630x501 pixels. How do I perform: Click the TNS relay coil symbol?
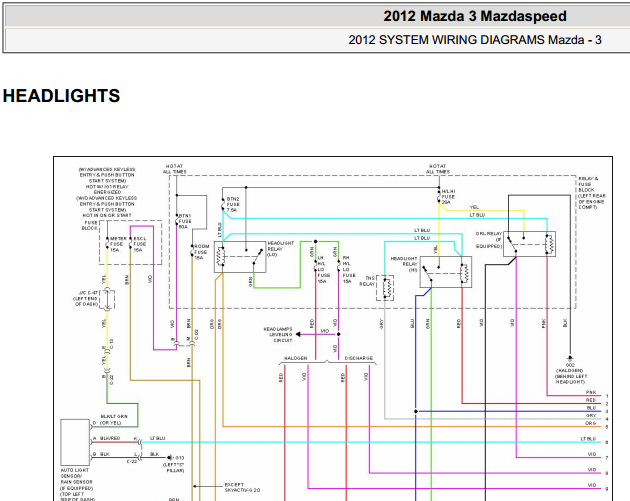(x=387, y=288)
